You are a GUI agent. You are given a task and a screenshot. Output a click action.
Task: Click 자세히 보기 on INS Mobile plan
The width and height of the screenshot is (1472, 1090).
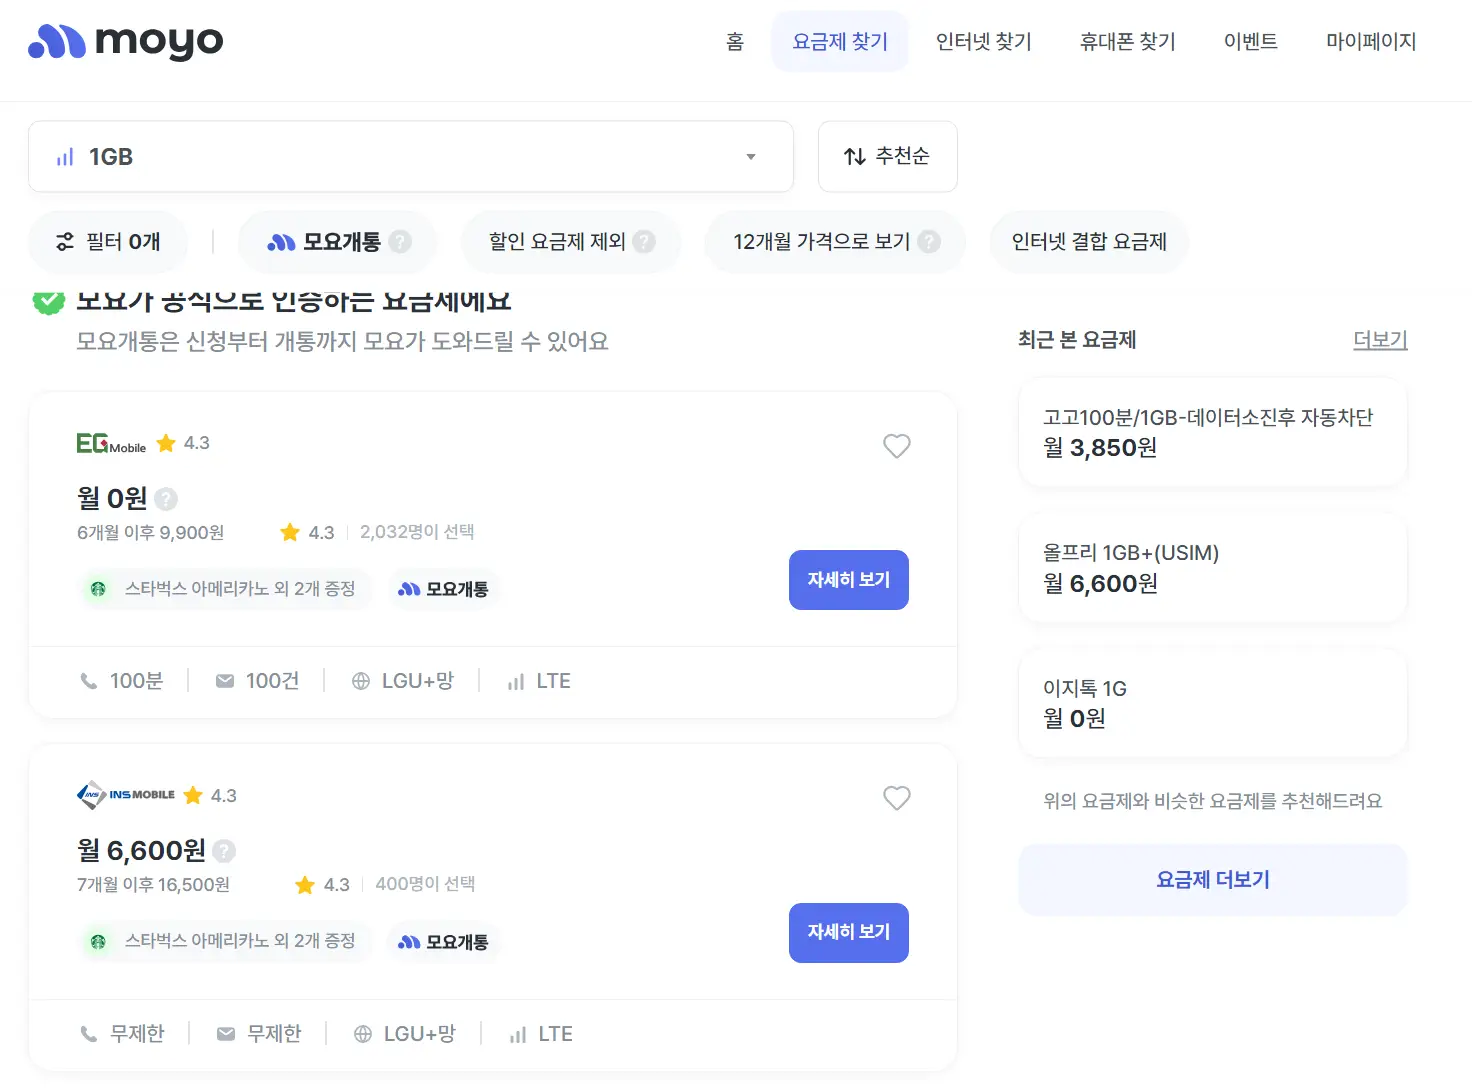tap(849, 933)
